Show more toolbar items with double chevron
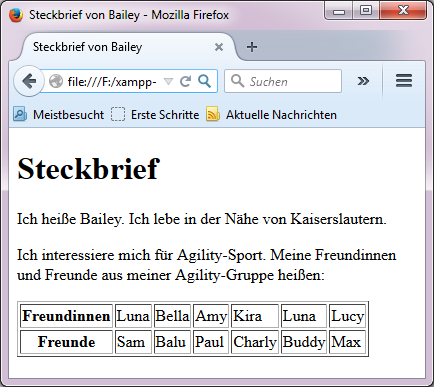The image size is (434, 387). [363, 81]
